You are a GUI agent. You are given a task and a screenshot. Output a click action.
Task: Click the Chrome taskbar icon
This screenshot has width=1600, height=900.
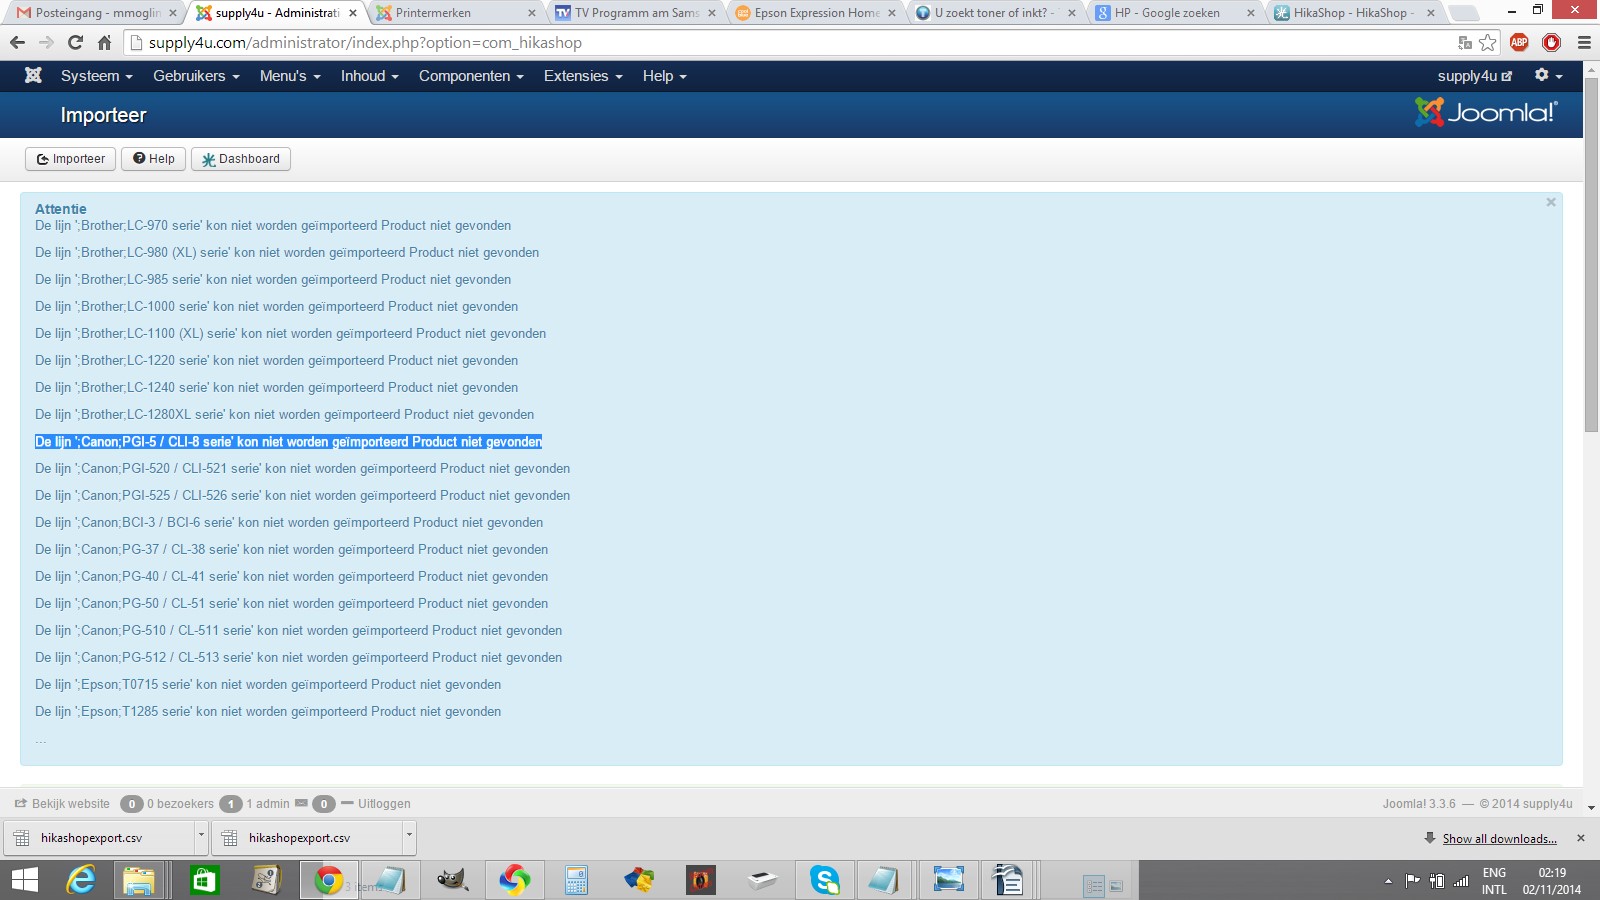(328, 880)
